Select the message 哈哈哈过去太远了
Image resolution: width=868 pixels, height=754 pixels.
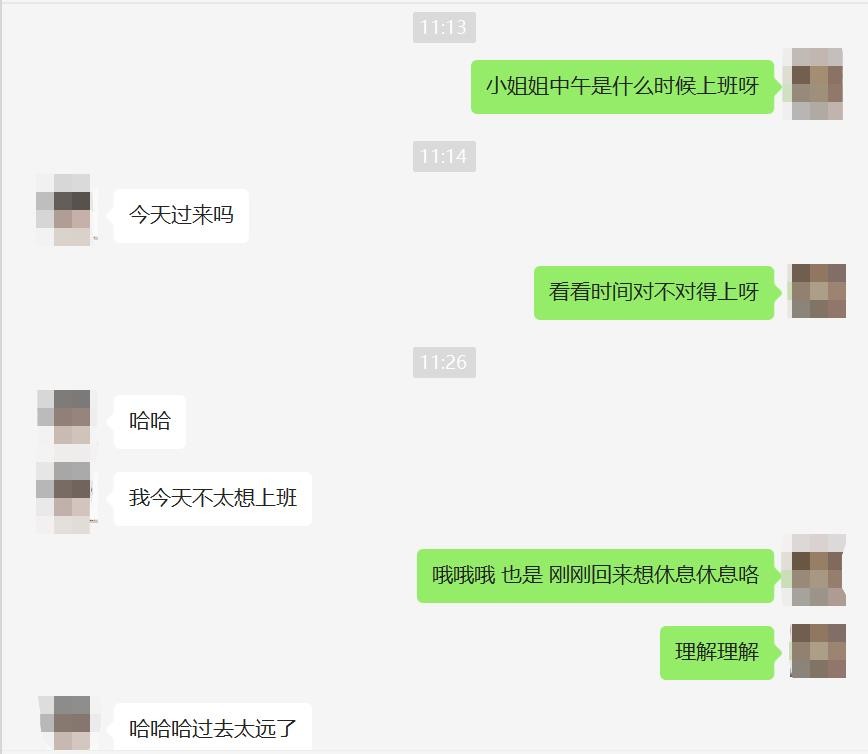click(213, 727)
